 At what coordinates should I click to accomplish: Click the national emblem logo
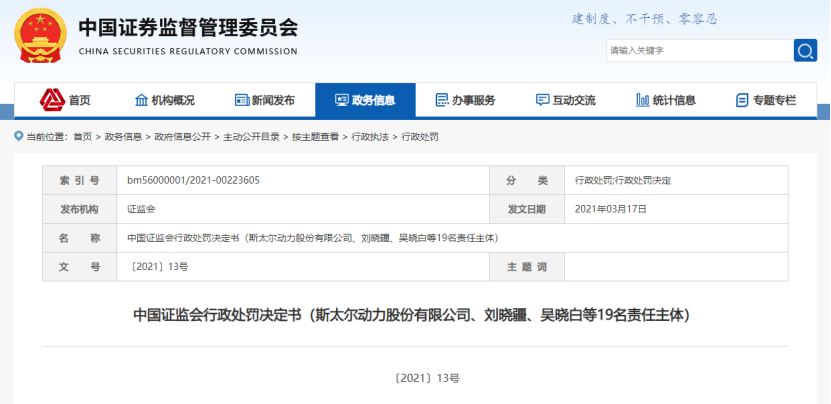coord(40,35)
